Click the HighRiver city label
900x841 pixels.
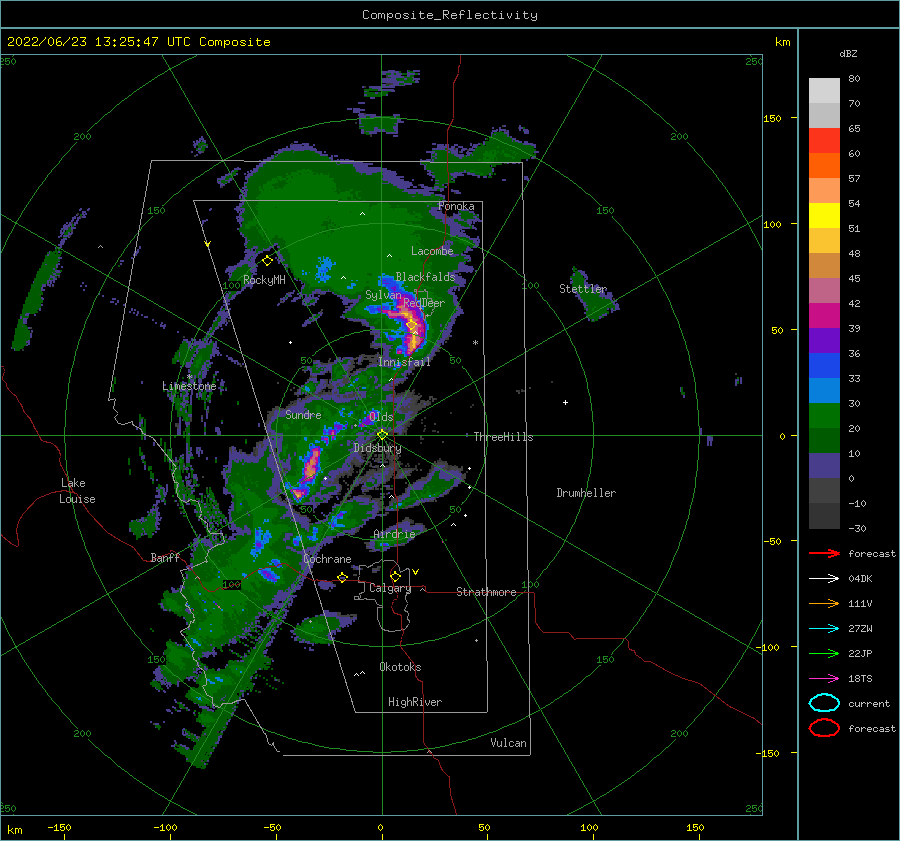[x=415, y=702]
